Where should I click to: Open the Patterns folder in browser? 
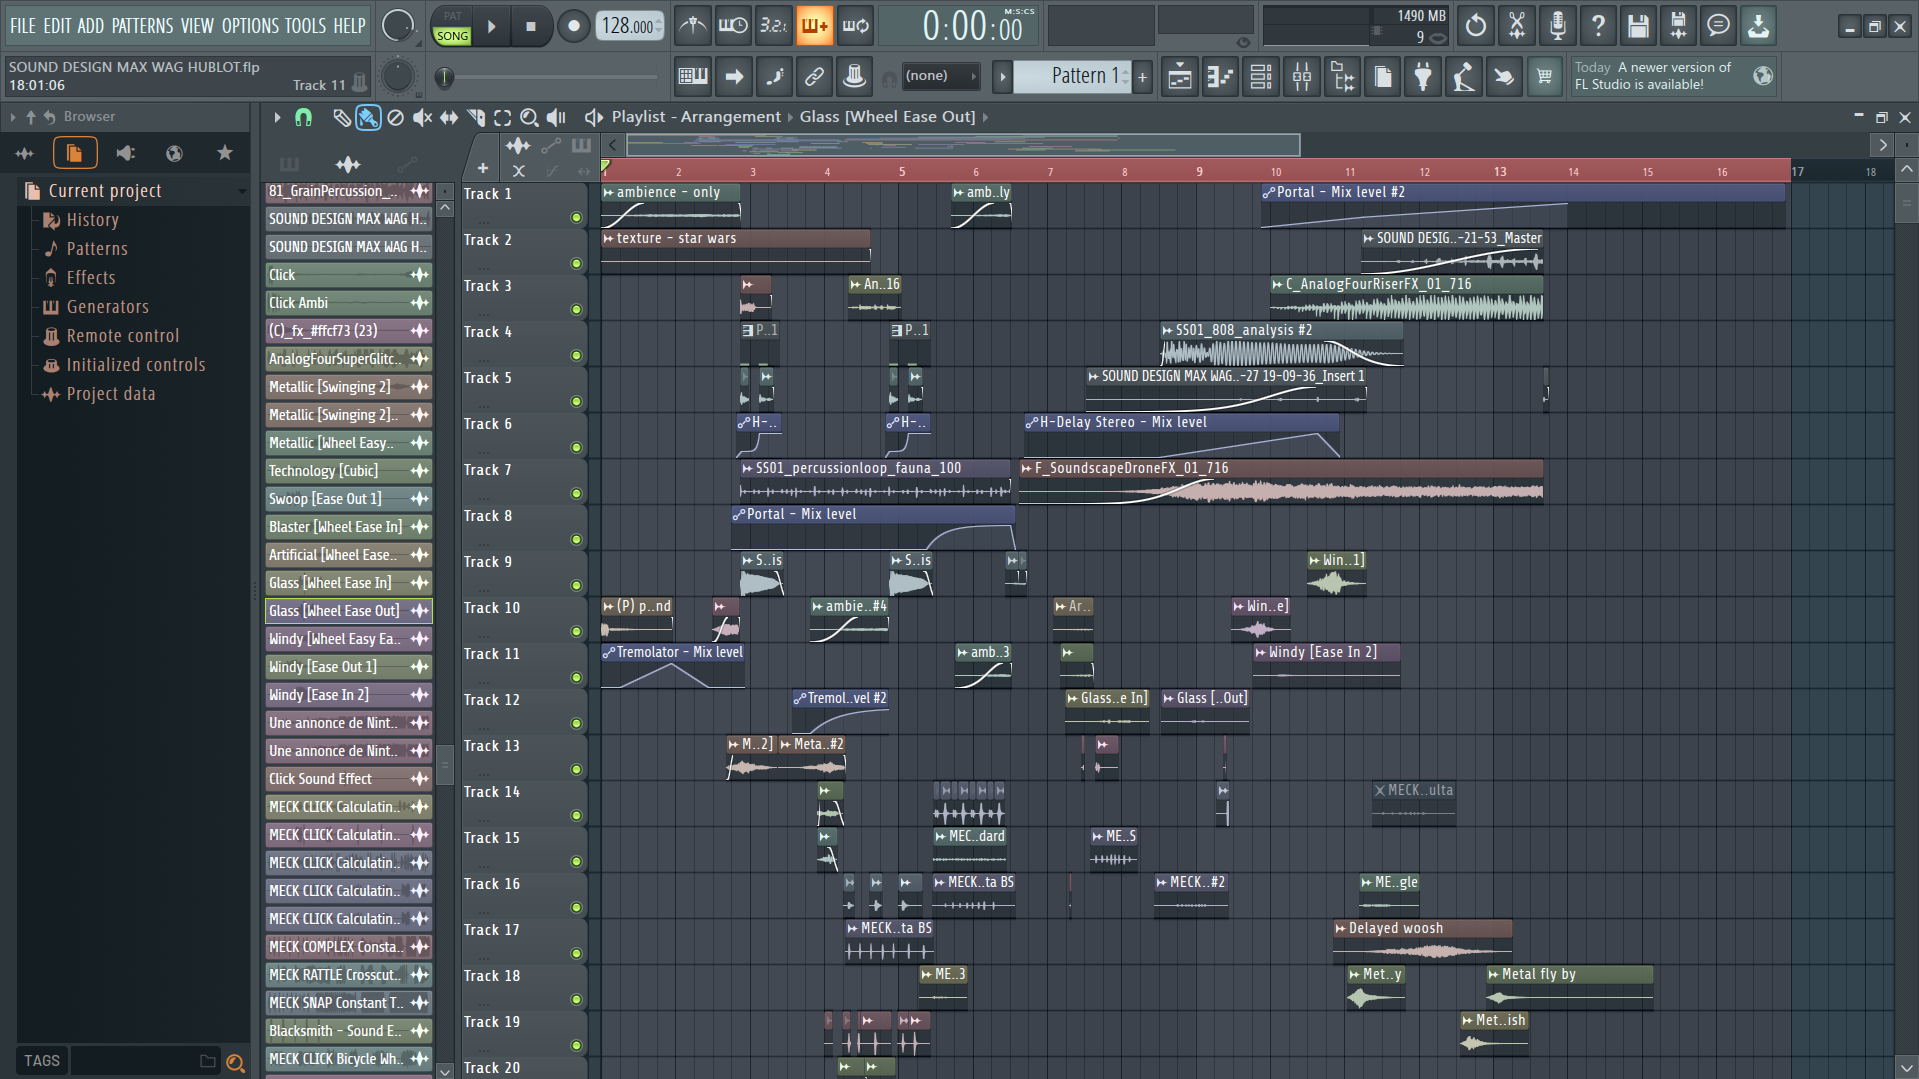pyautogui.click(x=96, y=249)
